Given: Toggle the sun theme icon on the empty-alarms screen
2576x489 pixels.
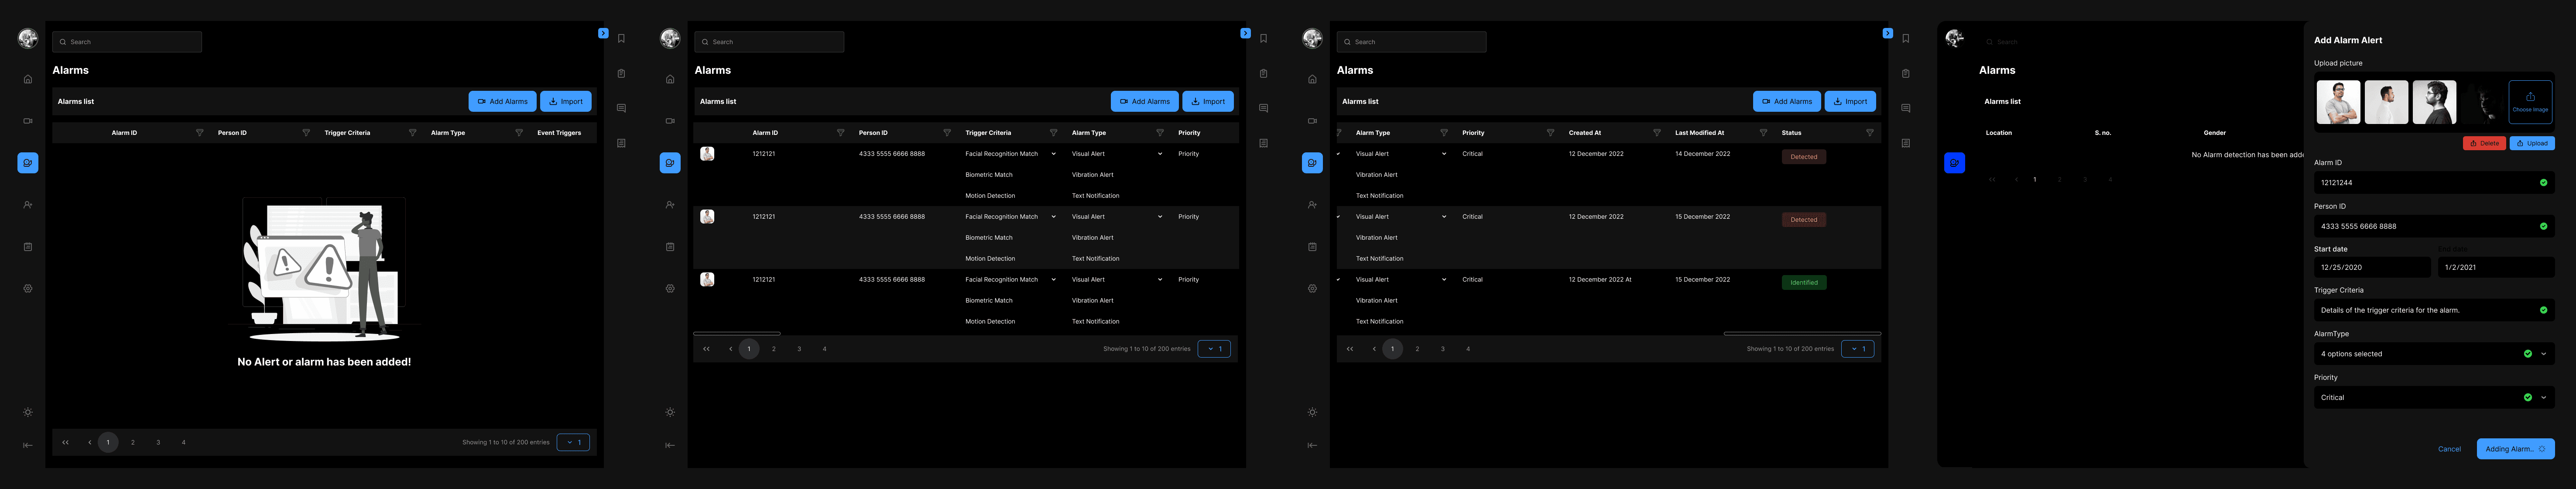Looking at the screenshot, I should pos(28,412).
